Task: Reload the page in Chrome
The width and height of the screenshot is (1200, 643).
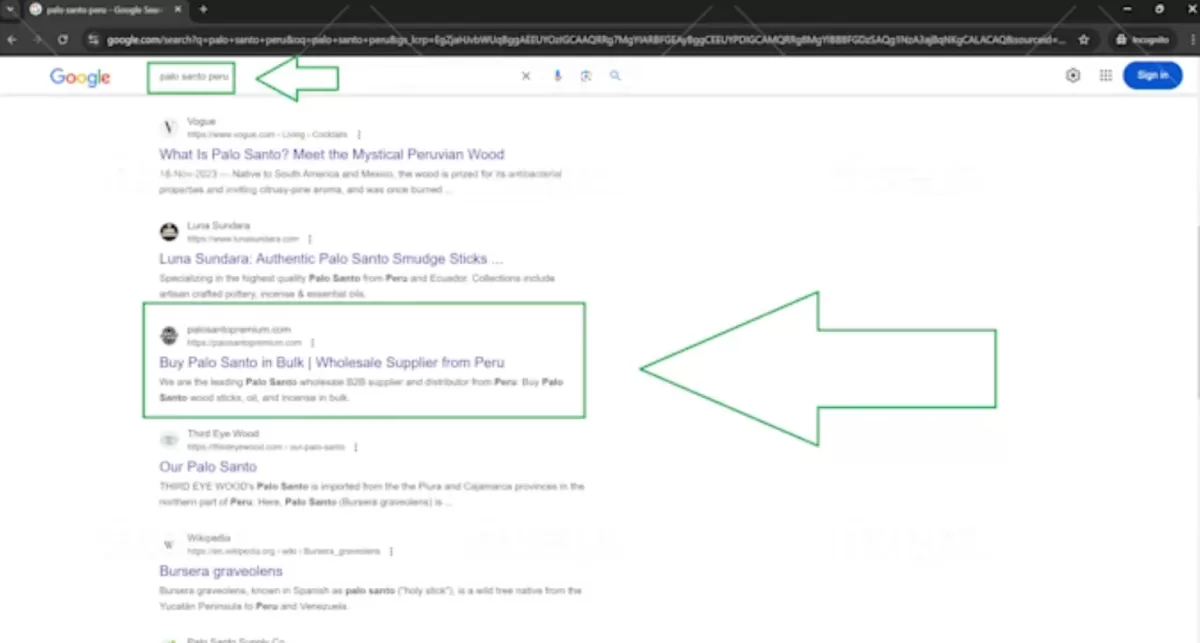Action: 63,39
